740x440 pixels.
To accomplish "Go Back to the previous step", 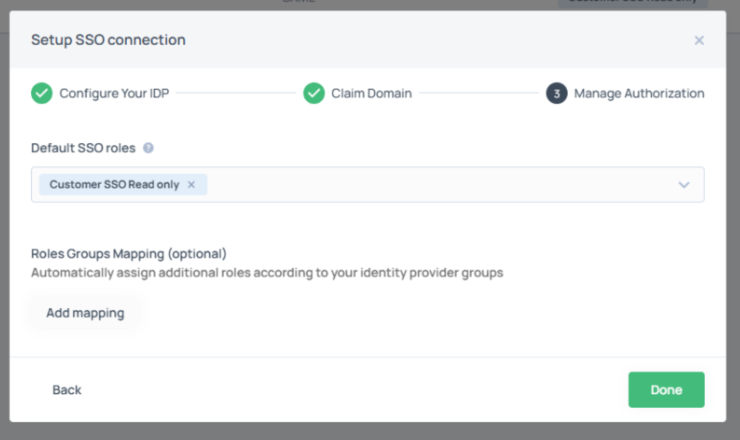I will (67, 390).
